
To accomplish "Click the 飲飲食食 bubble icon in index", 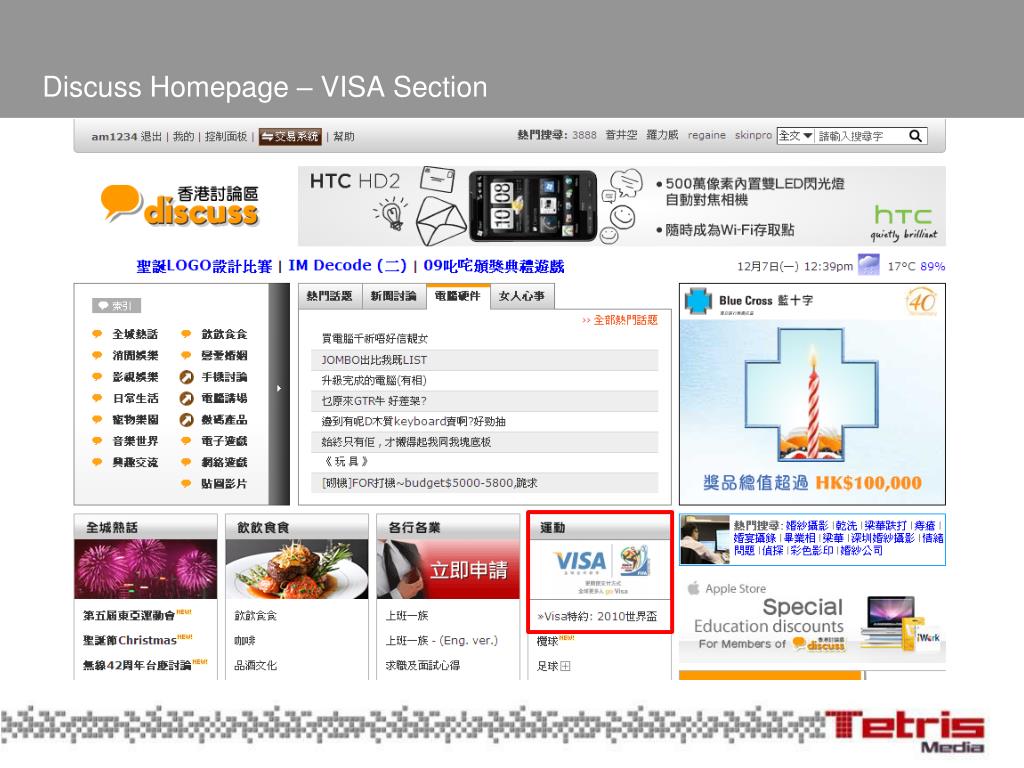I will pos(186,334).
